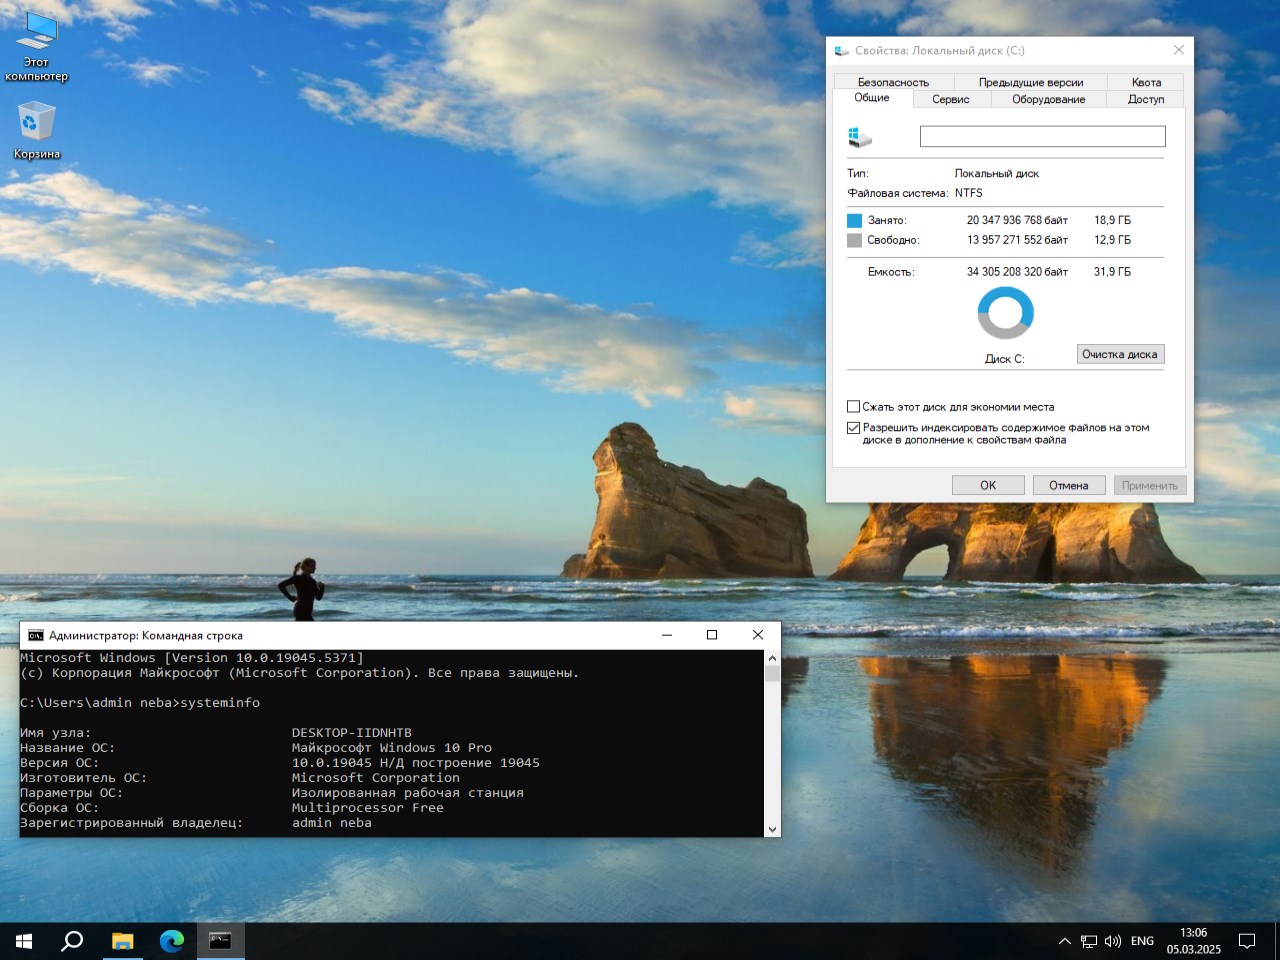Launch Microsoft Edge from taskbar

(172, 941)
